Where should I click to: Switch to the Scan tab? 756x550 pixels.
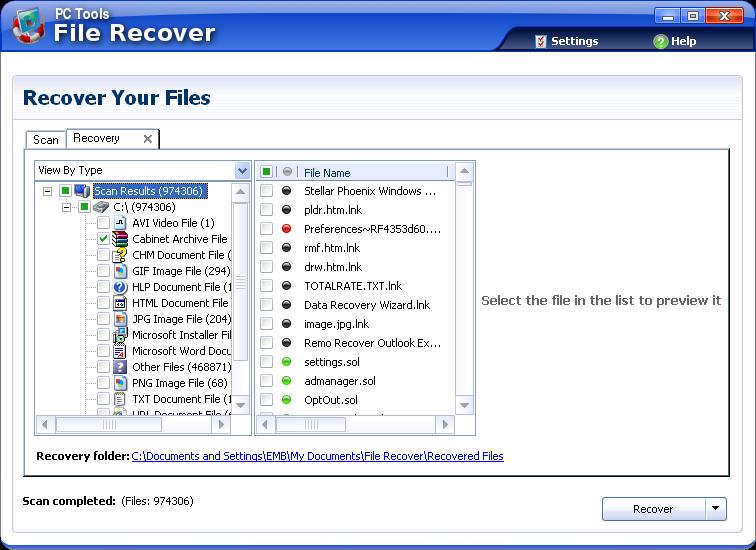point(46,140)
